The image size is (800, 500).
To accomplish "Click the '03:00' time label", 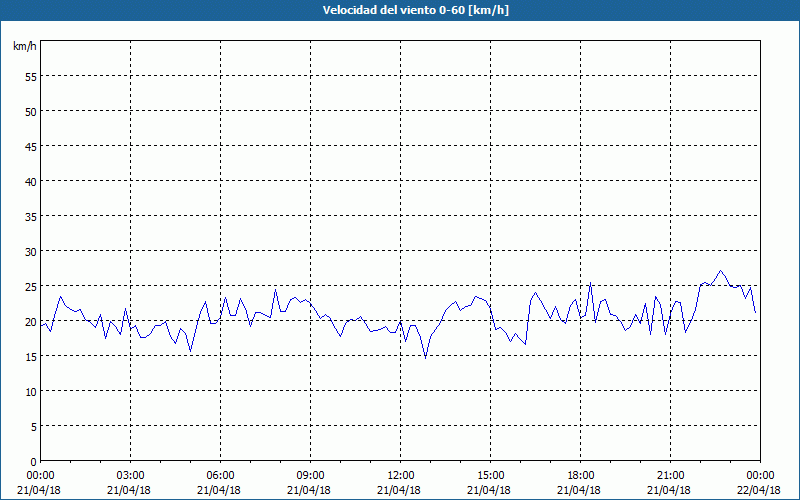I will click(131, 476).
